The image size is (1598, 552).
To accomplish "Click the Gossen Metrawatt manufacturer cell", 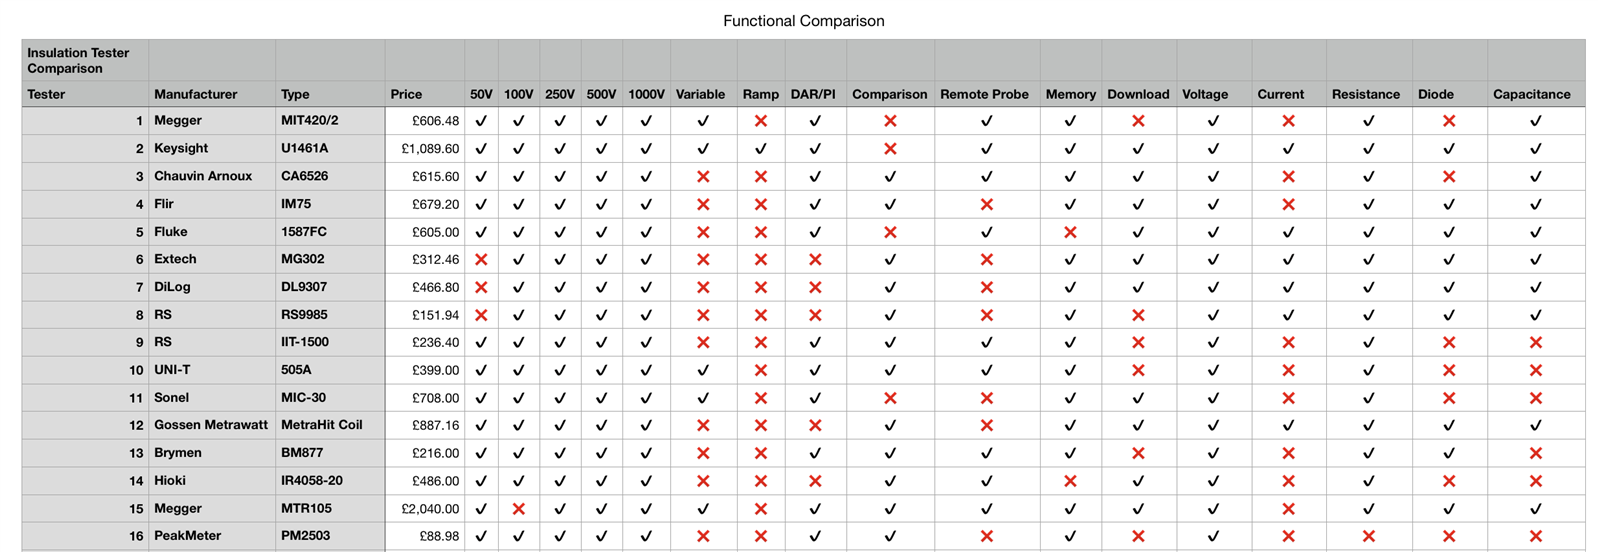I will [211, 425].
